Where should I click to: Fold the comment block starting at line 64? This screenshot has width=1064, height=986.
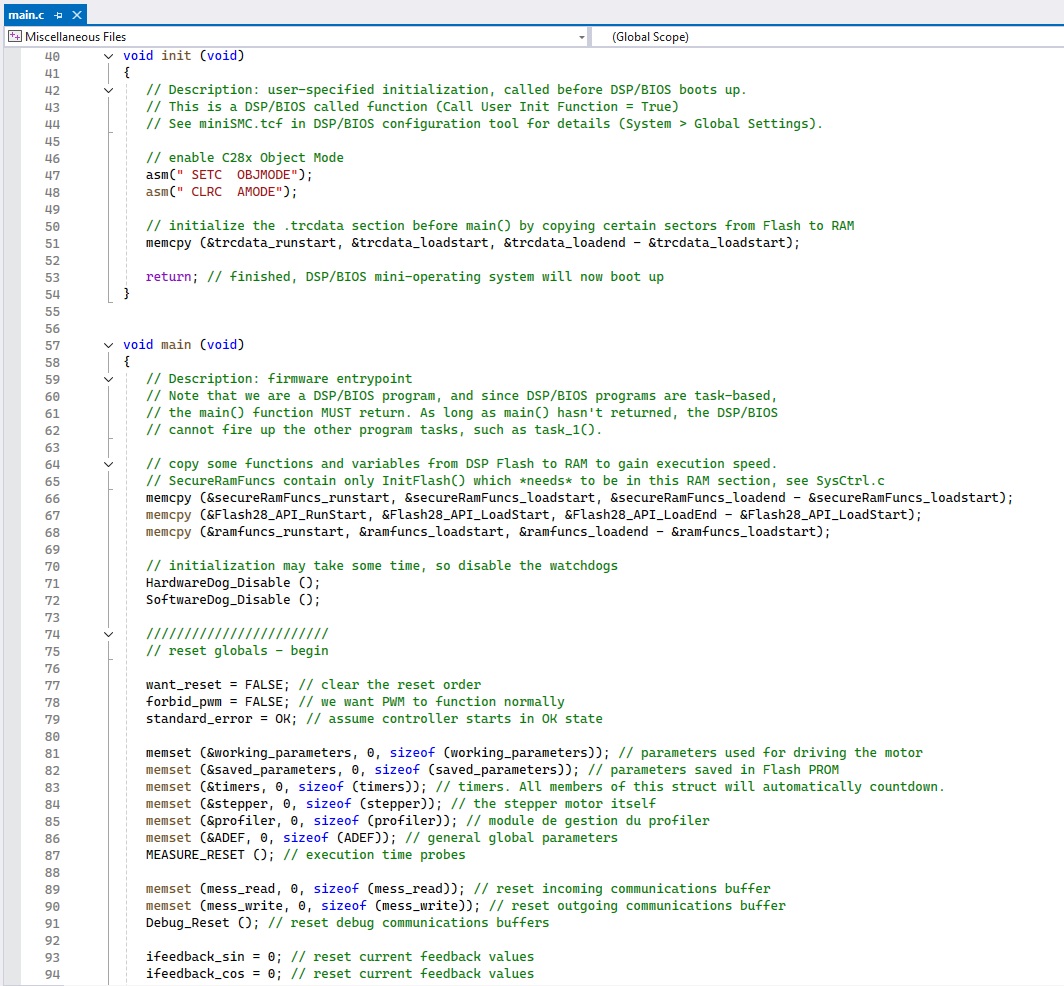109,464
